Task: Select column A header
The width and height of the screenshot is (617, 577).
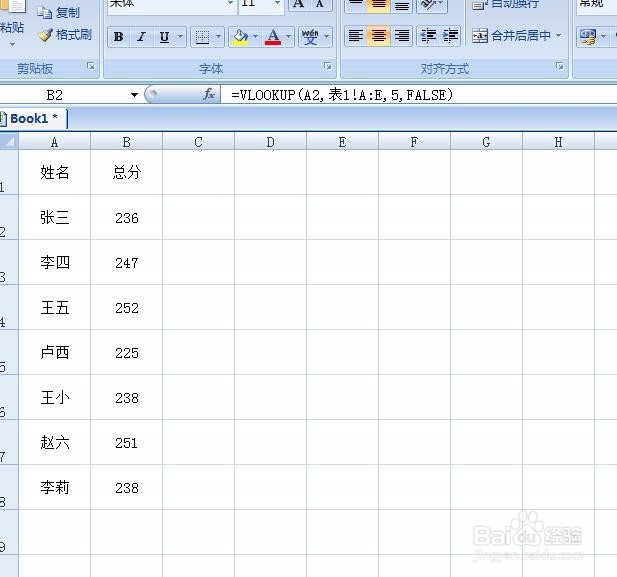Action: (x=54, y=142)
